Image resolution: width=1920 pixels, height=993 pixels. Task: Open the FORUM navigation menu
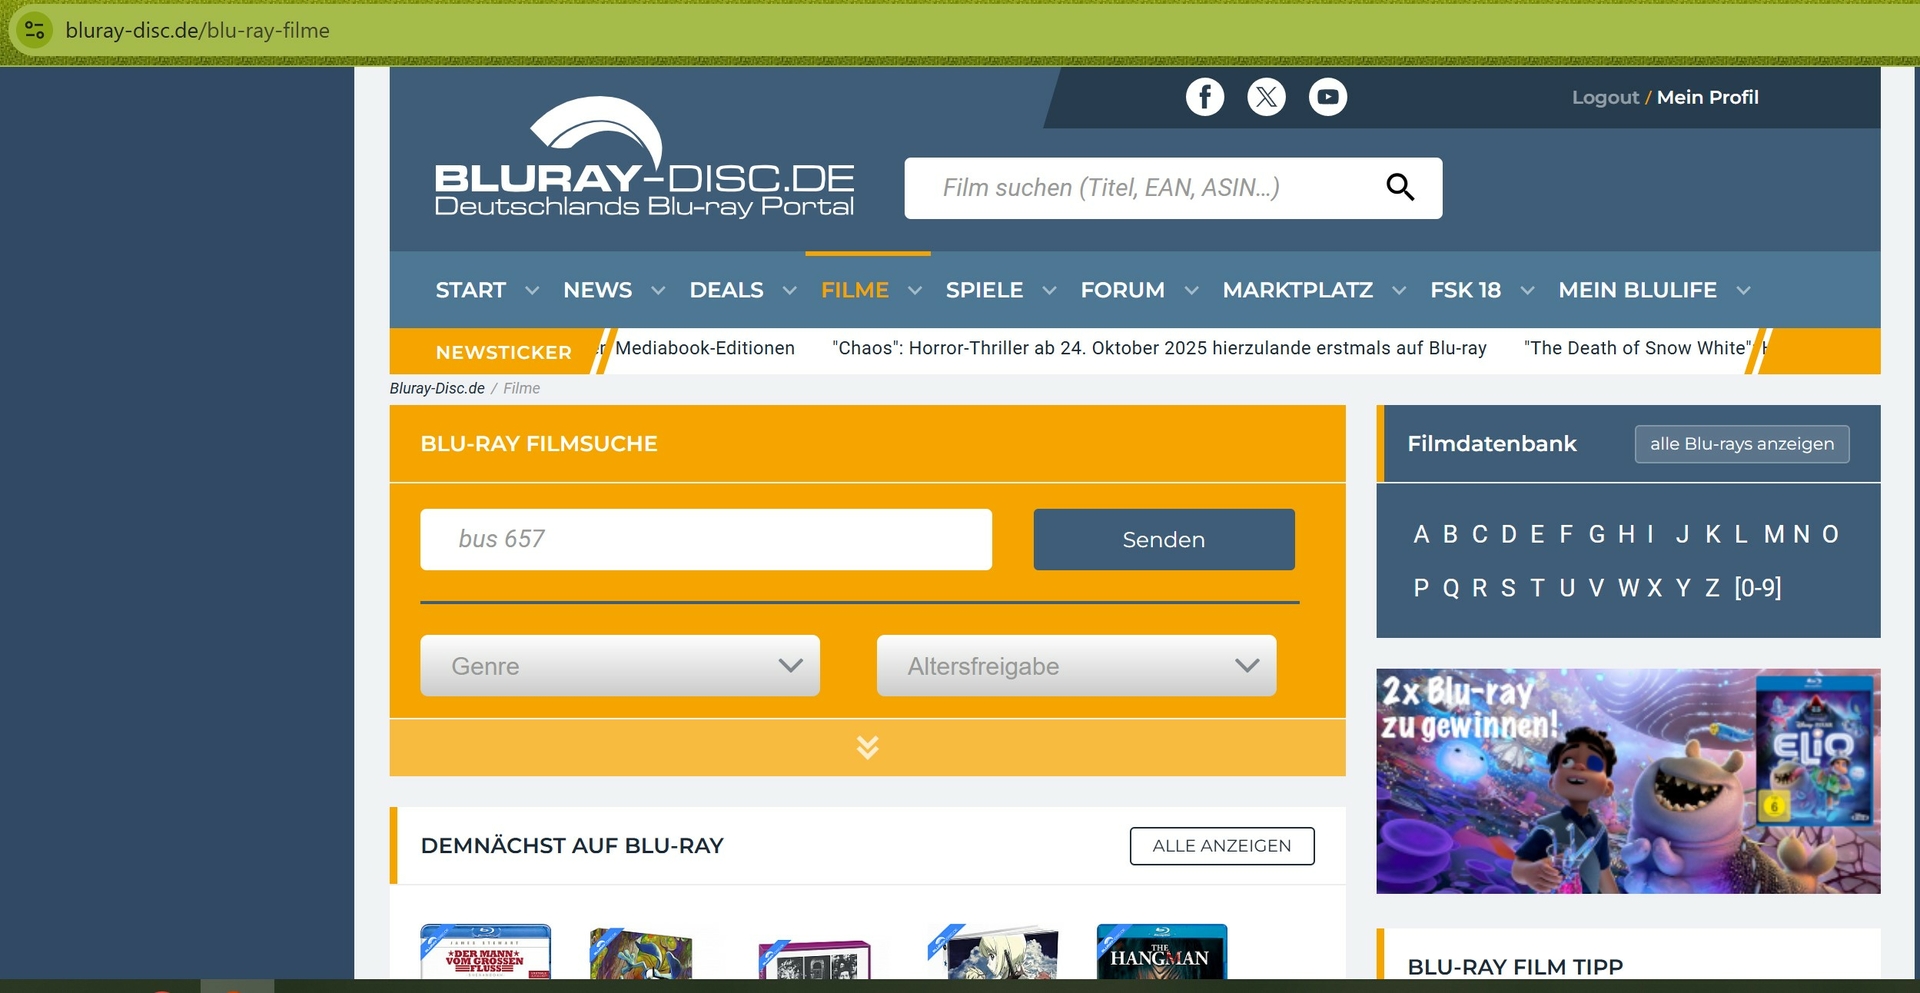[1122, 290]
